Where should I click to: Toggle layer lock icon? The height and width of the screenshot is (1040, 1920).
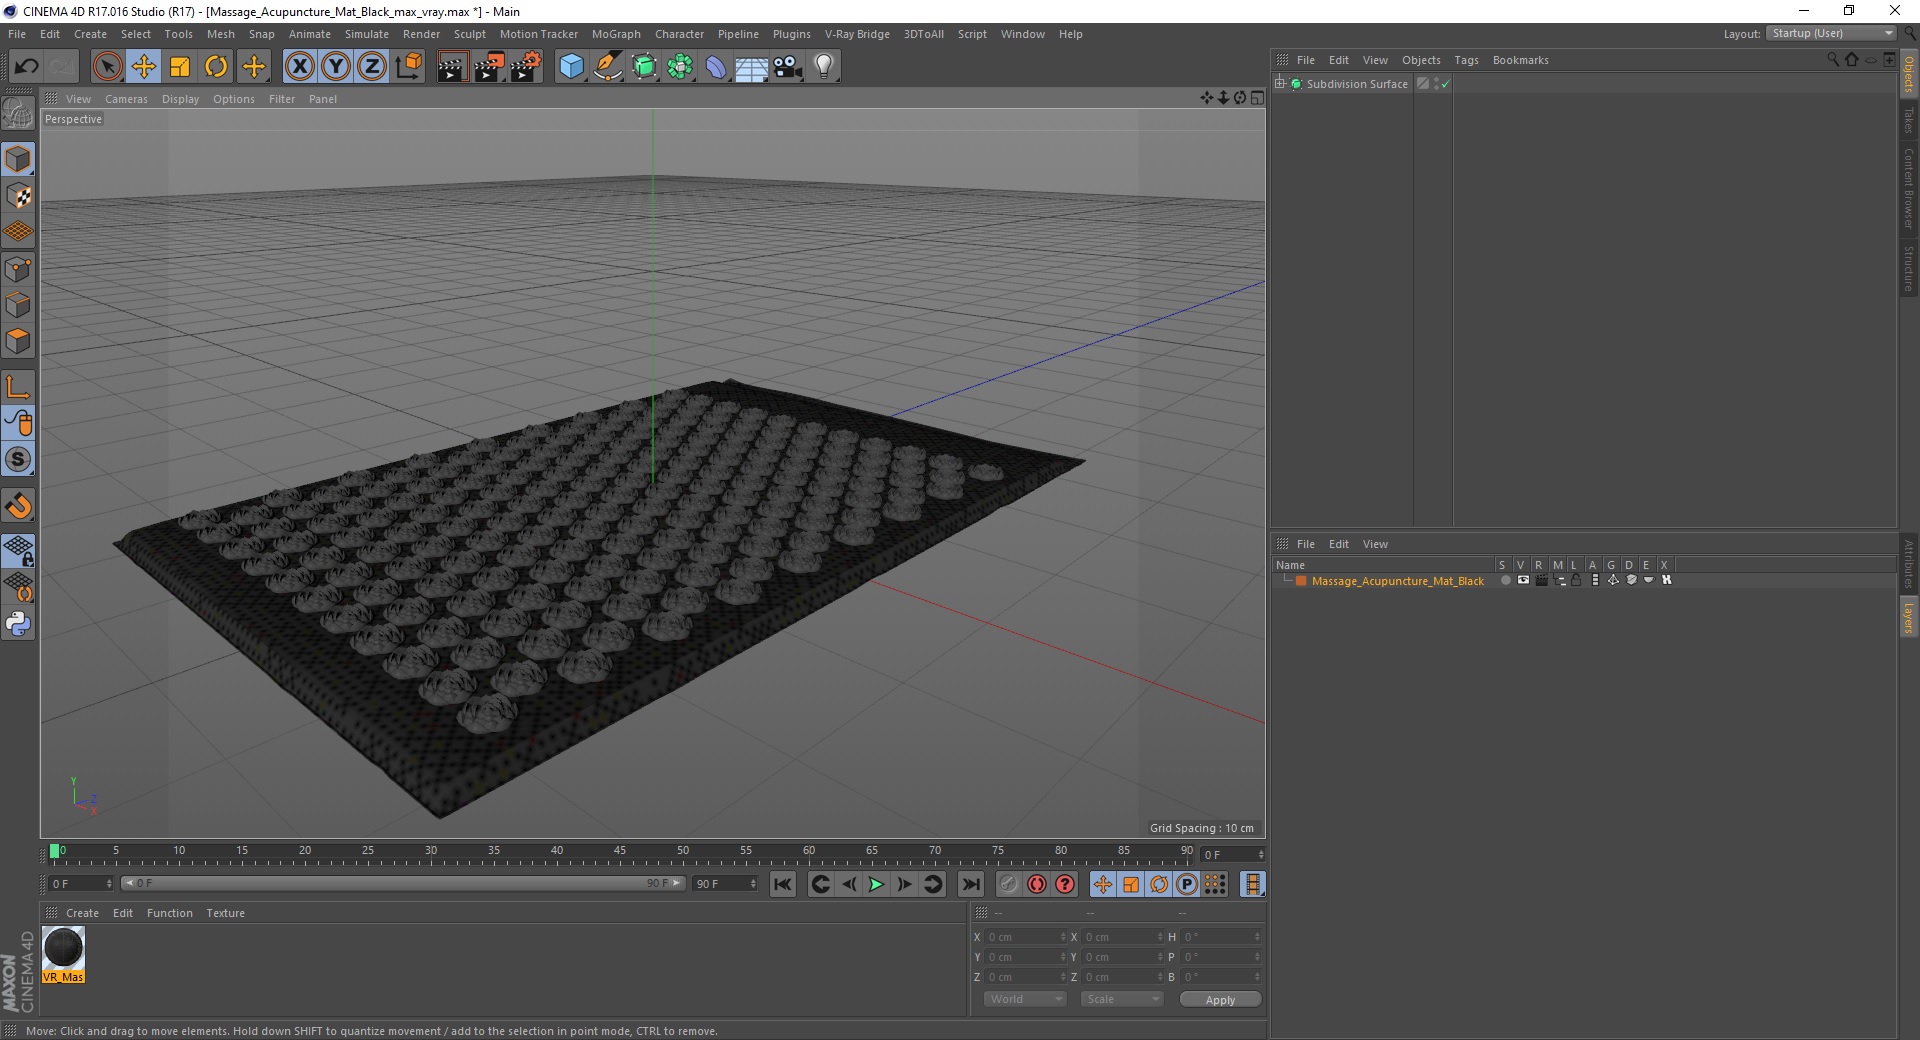tap(1577, 581)
